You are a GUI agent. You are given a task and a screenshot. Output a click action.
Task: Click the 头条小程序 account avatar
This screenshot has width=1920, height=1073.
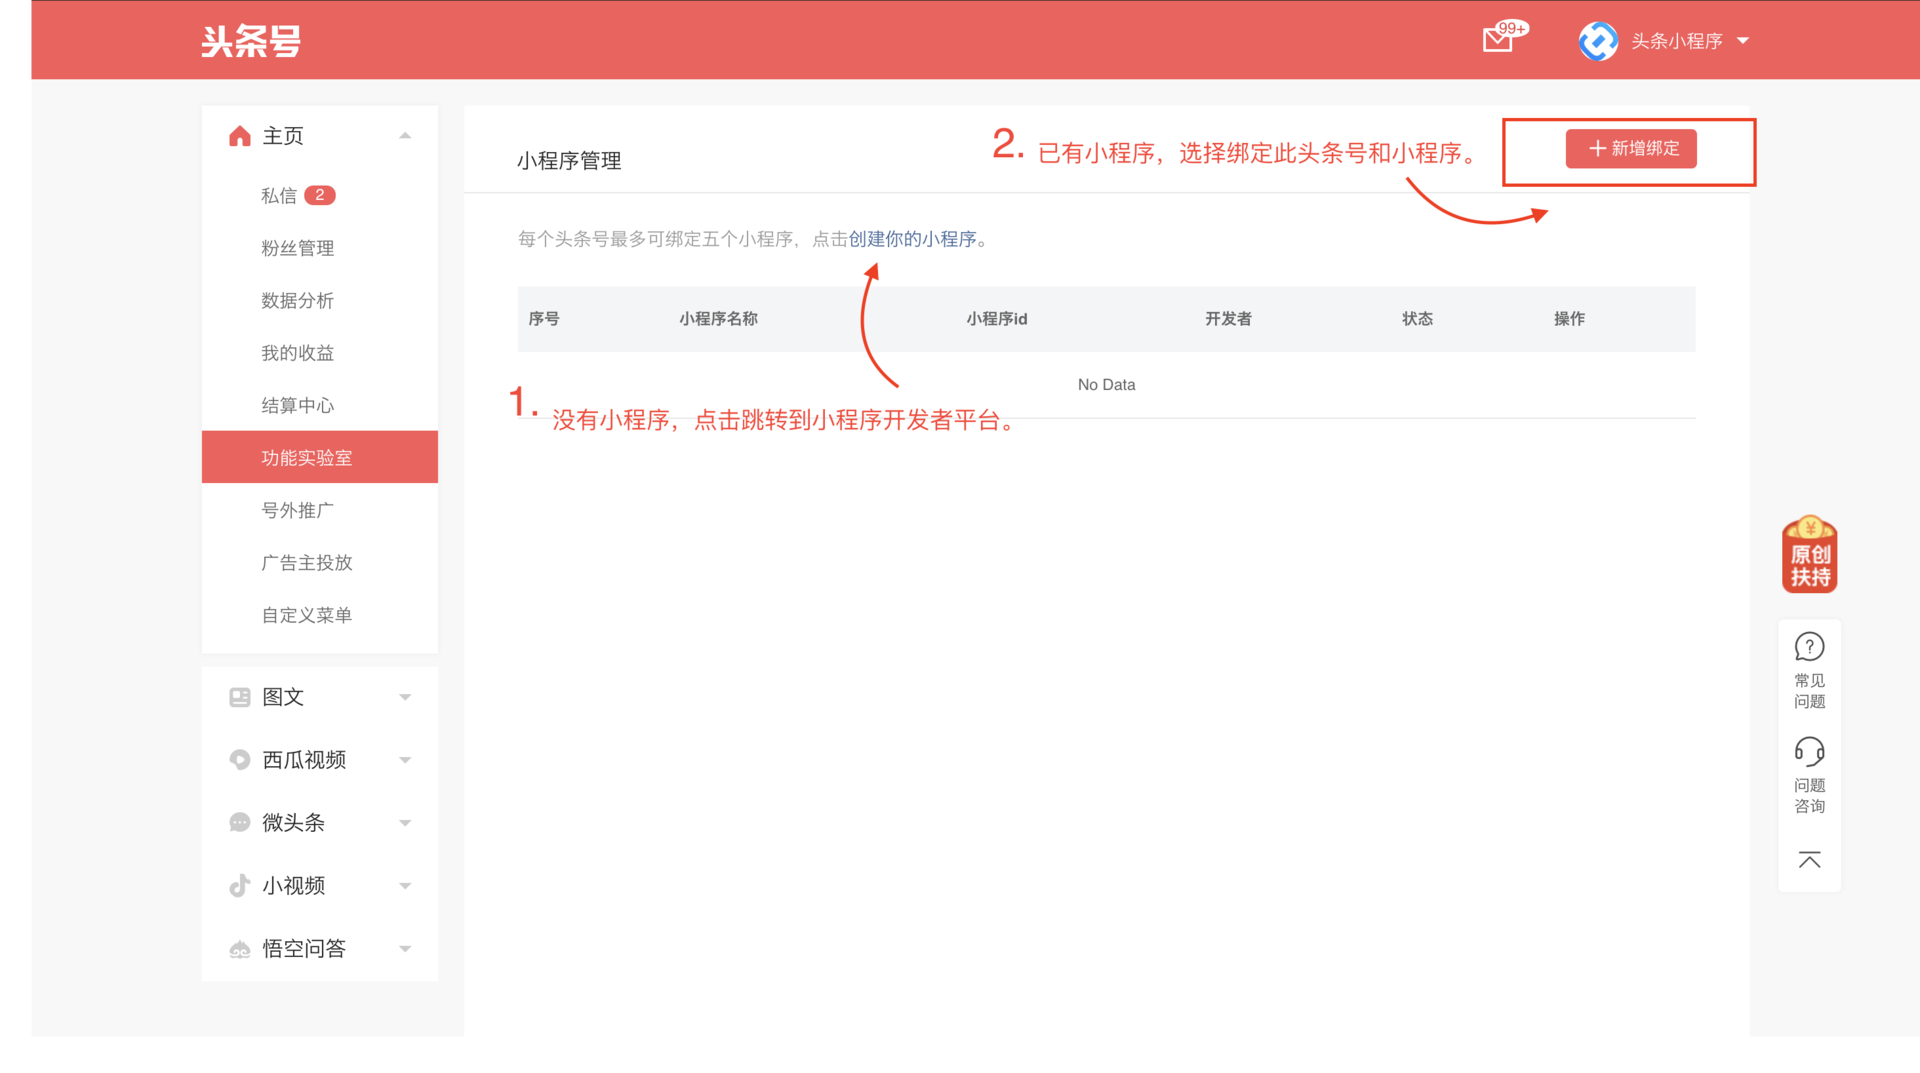pyautogui.click(x=1598, y=41)
